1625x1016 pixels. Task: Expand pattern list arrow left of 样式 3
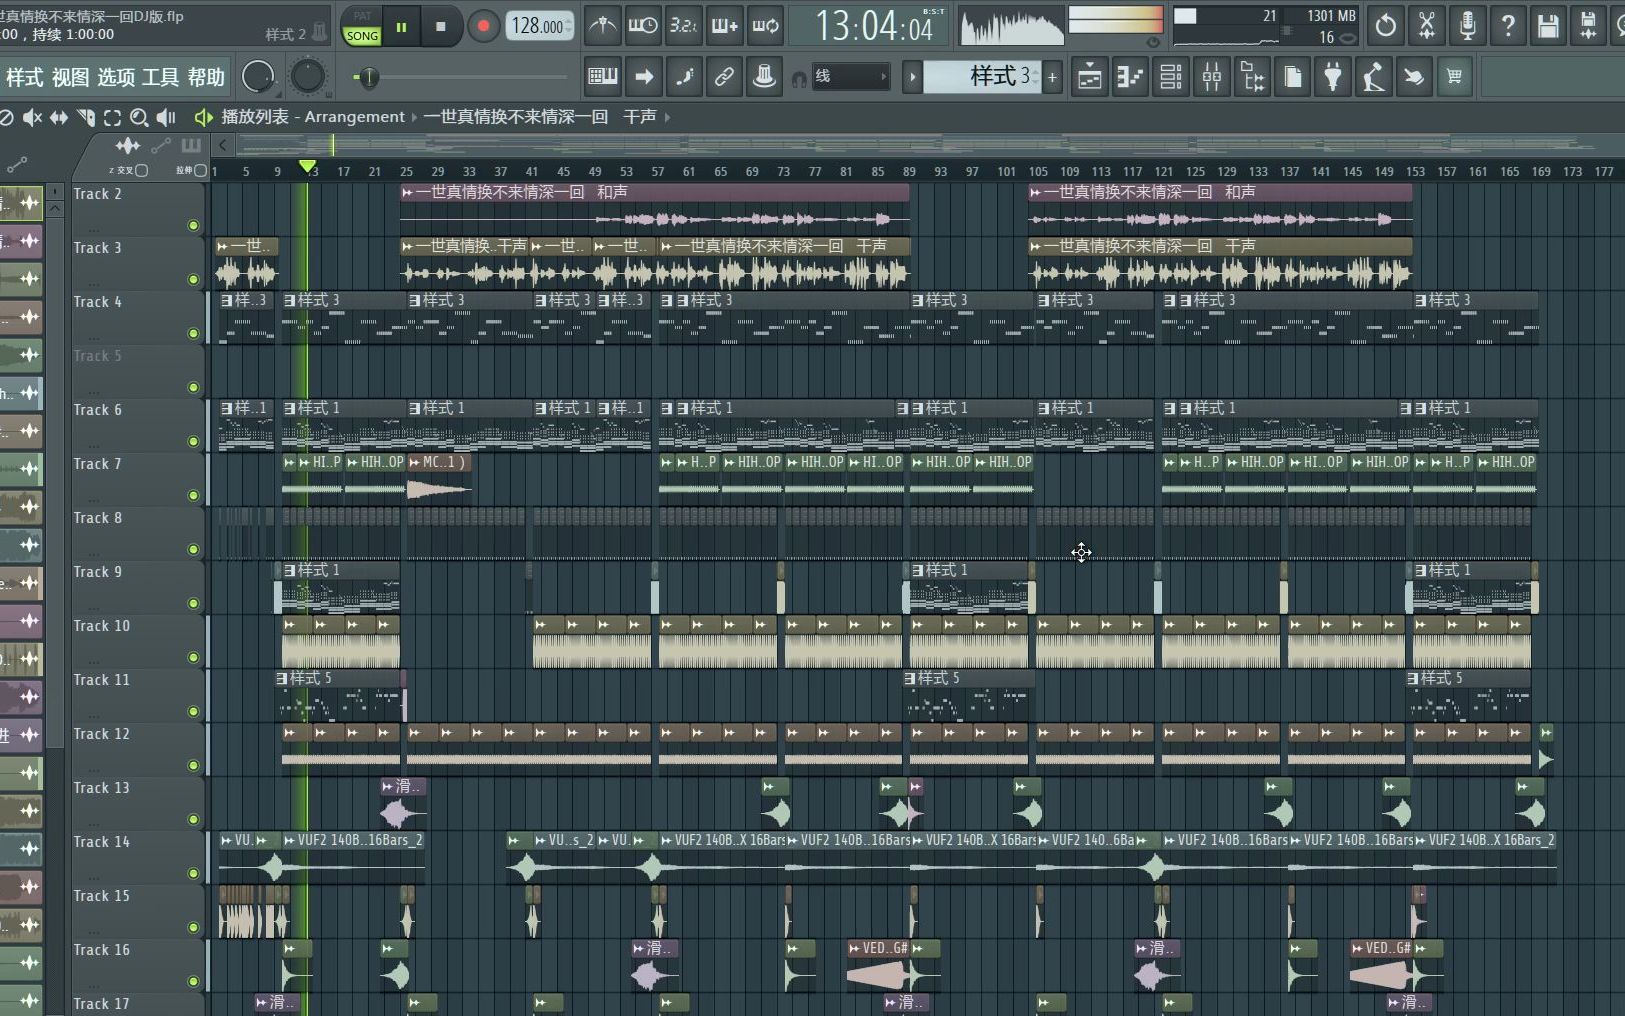(912, 77)
